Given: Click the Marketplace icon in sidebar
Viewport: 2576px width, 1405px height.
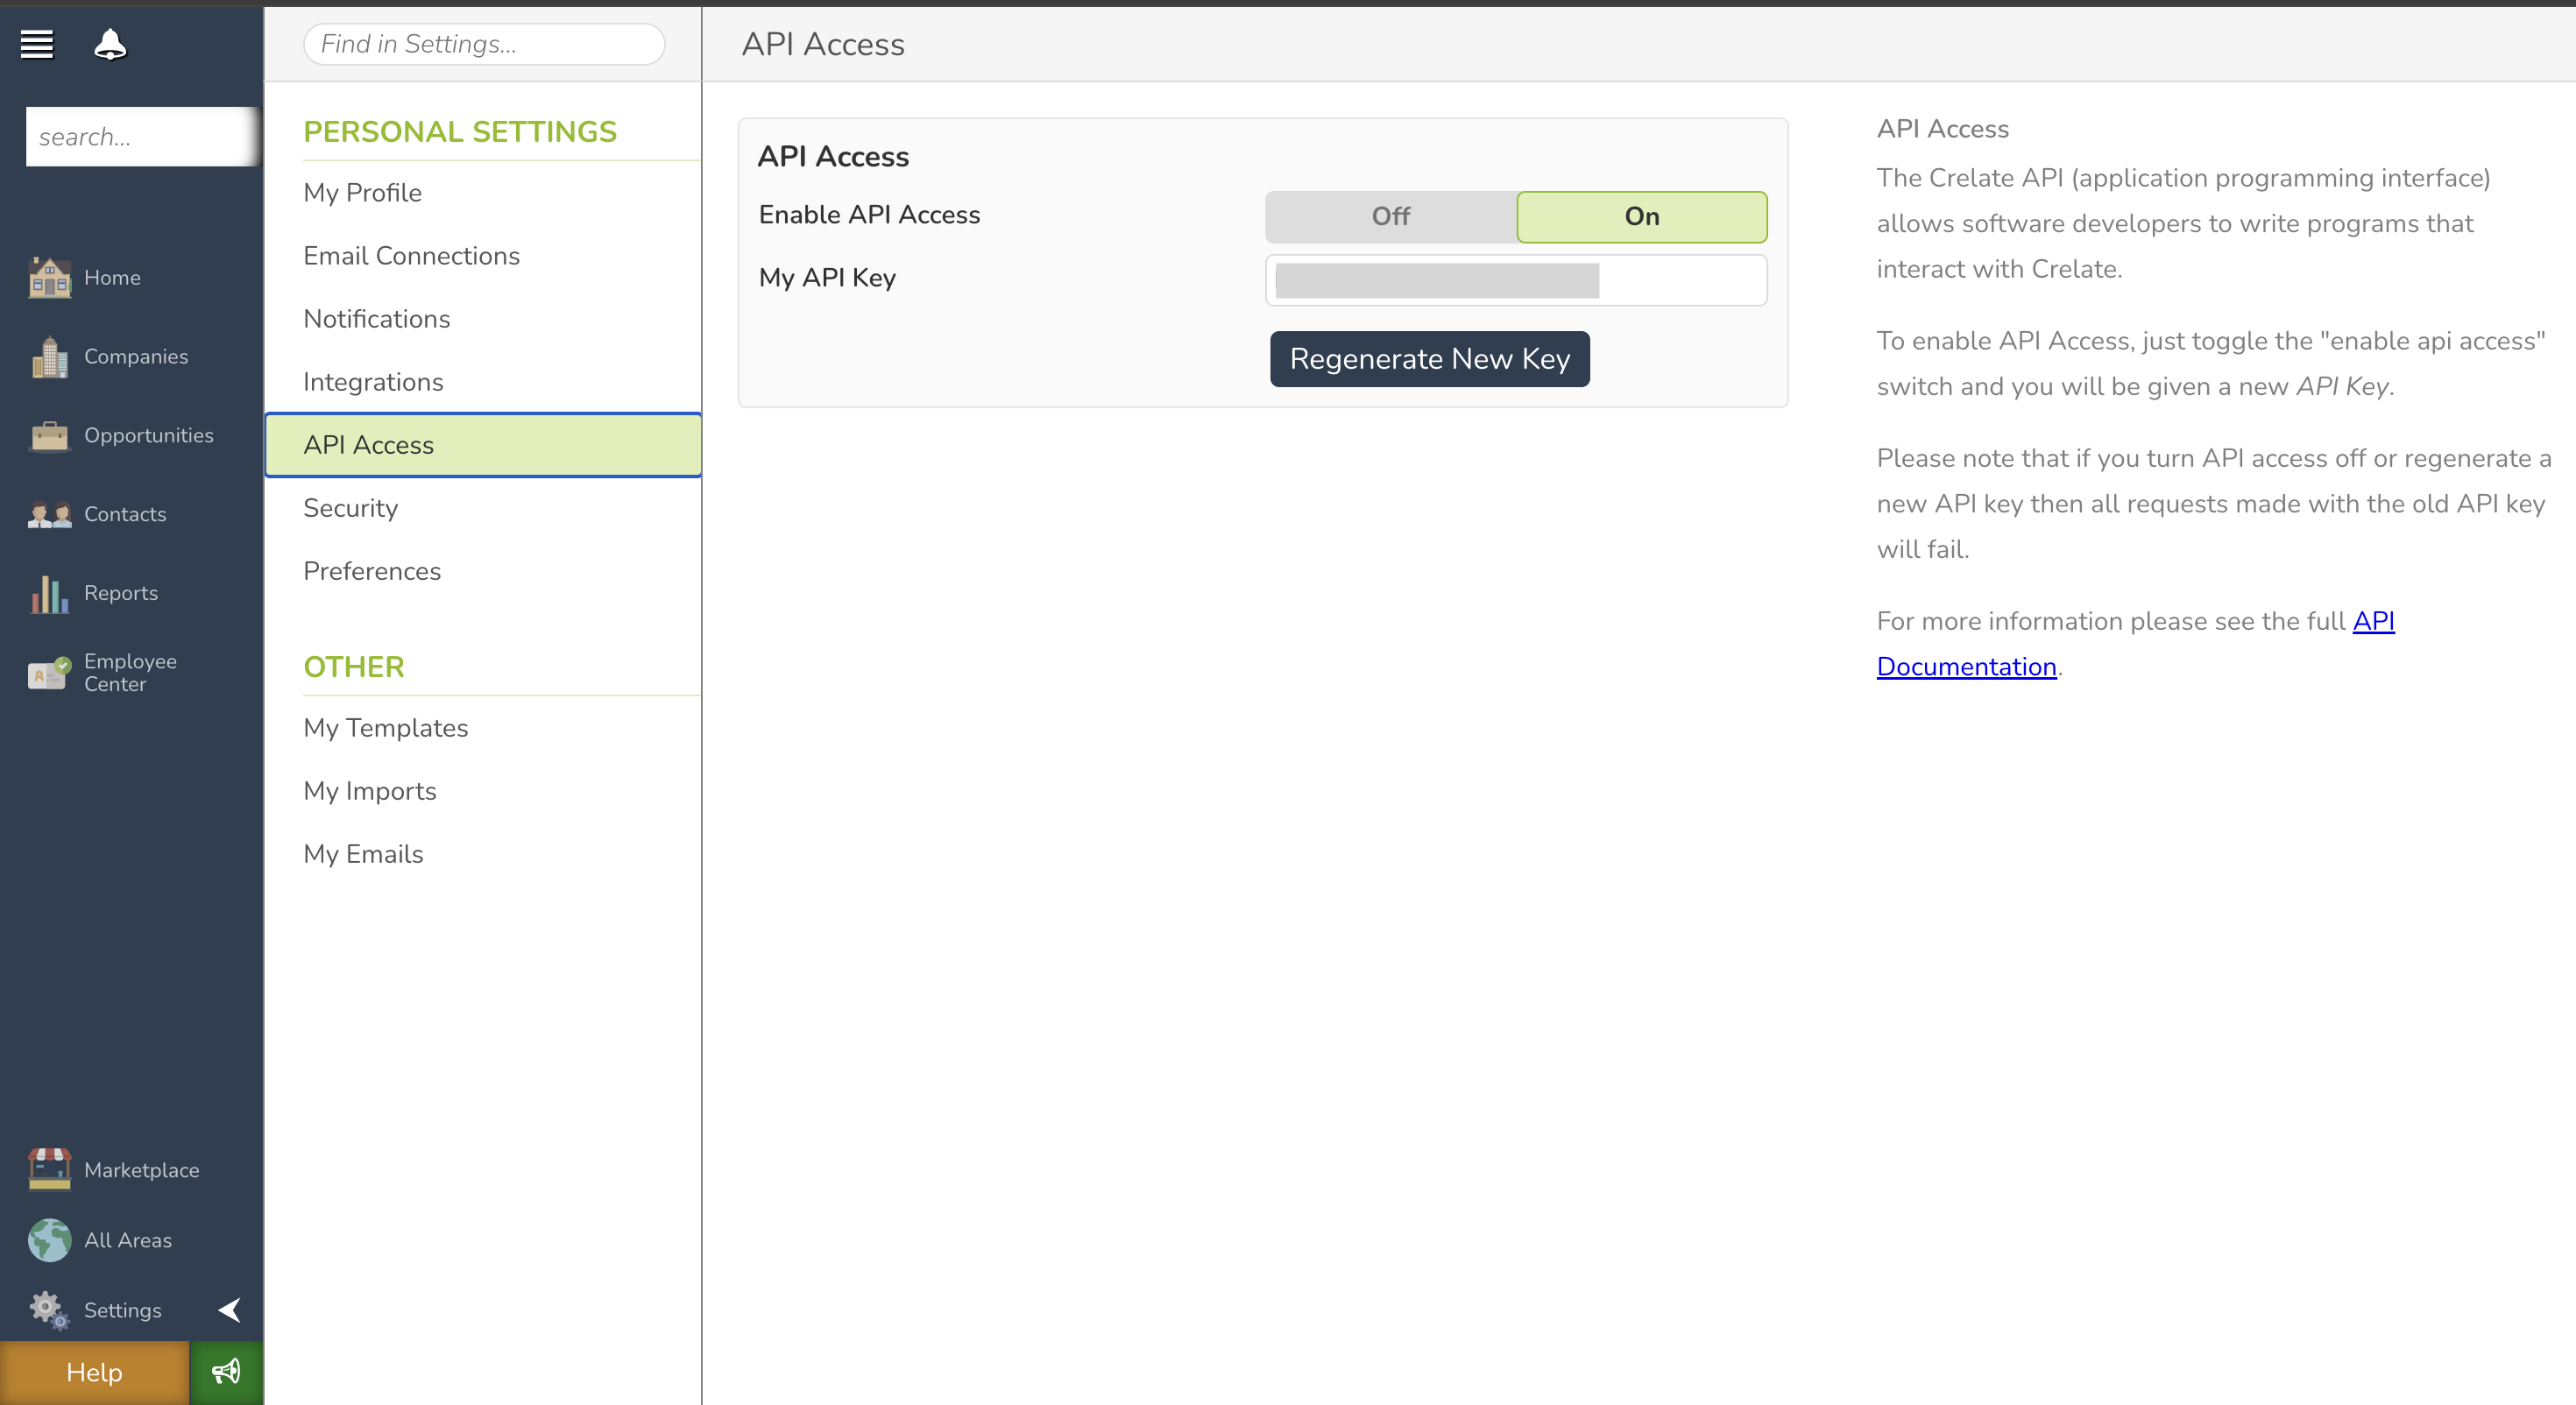Looking at the screenshot, I should pyautogui.click(x=48, y=1168).
